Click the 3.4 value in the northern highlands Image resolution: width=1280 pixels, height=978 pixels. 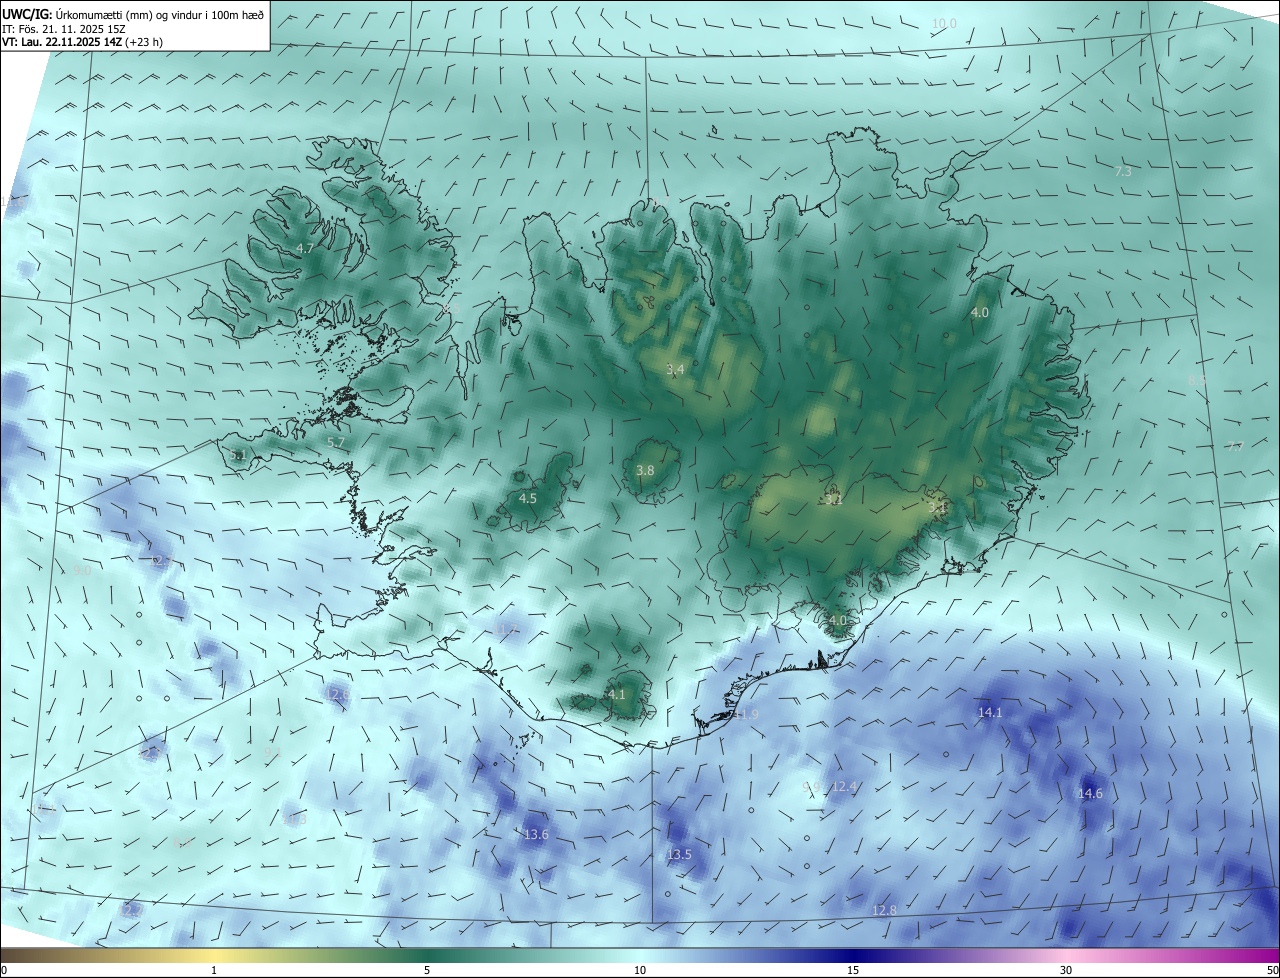(x=675, y=369)
